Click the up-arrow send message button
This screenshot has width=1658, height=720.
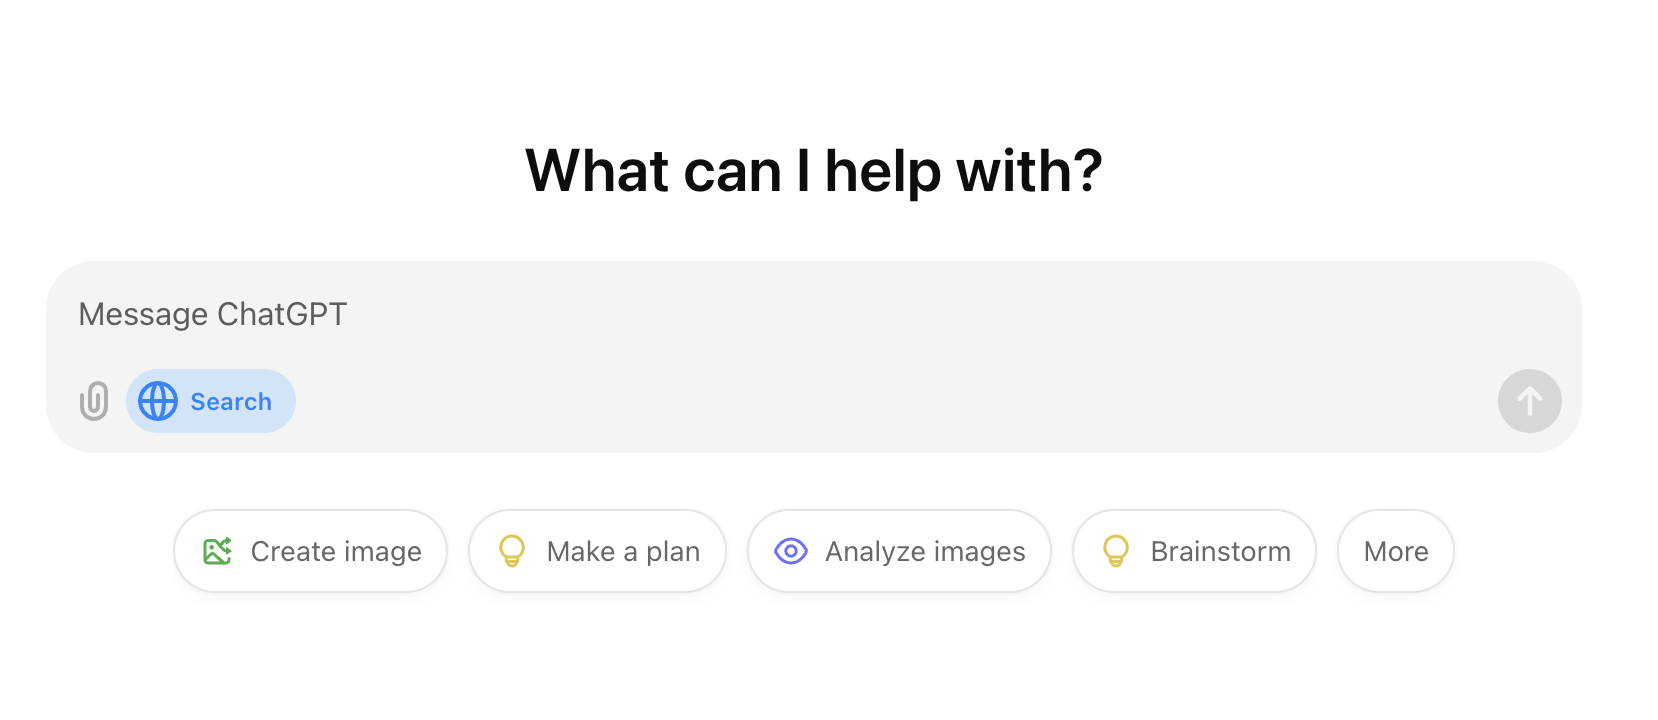[1529, 401]
